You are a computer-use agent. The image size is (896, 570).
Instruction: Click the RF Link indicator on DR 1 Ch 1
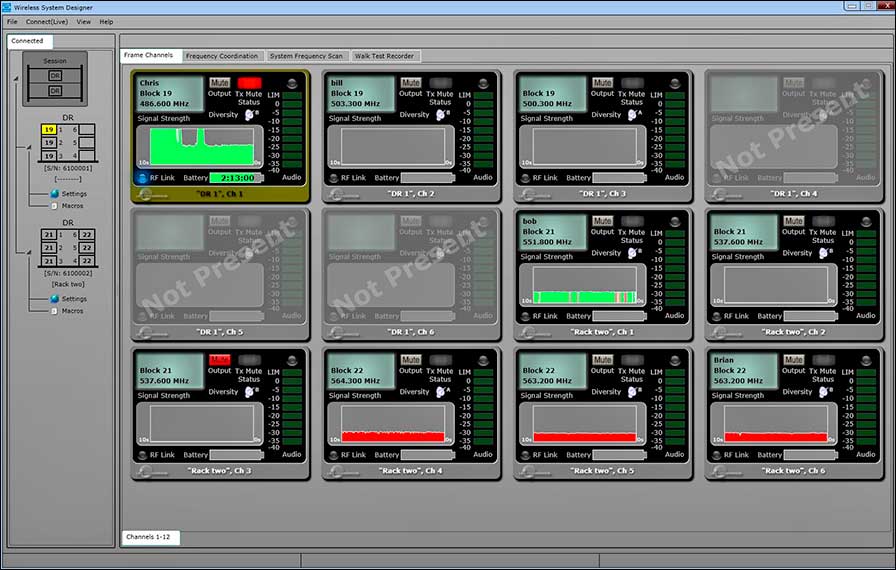click(143, 177)
